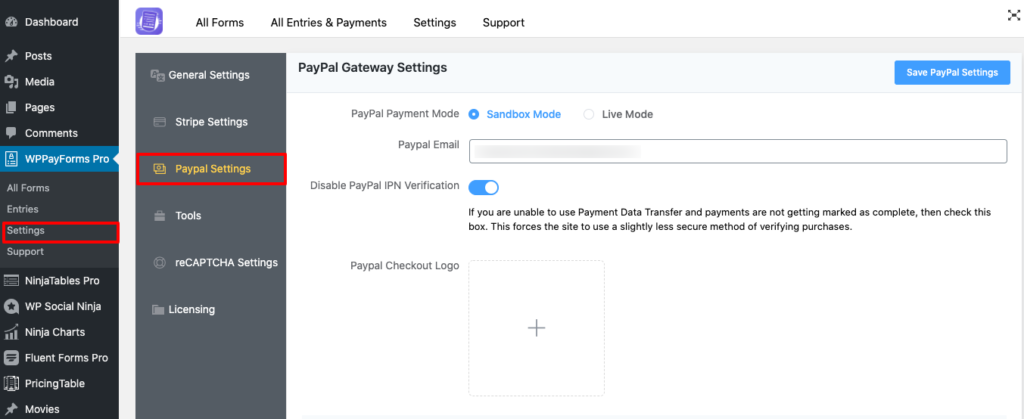The height and width of the screenshot is (419, 1024).
Task: Open the All Entries & Payments tab
Action: (328, 22)
